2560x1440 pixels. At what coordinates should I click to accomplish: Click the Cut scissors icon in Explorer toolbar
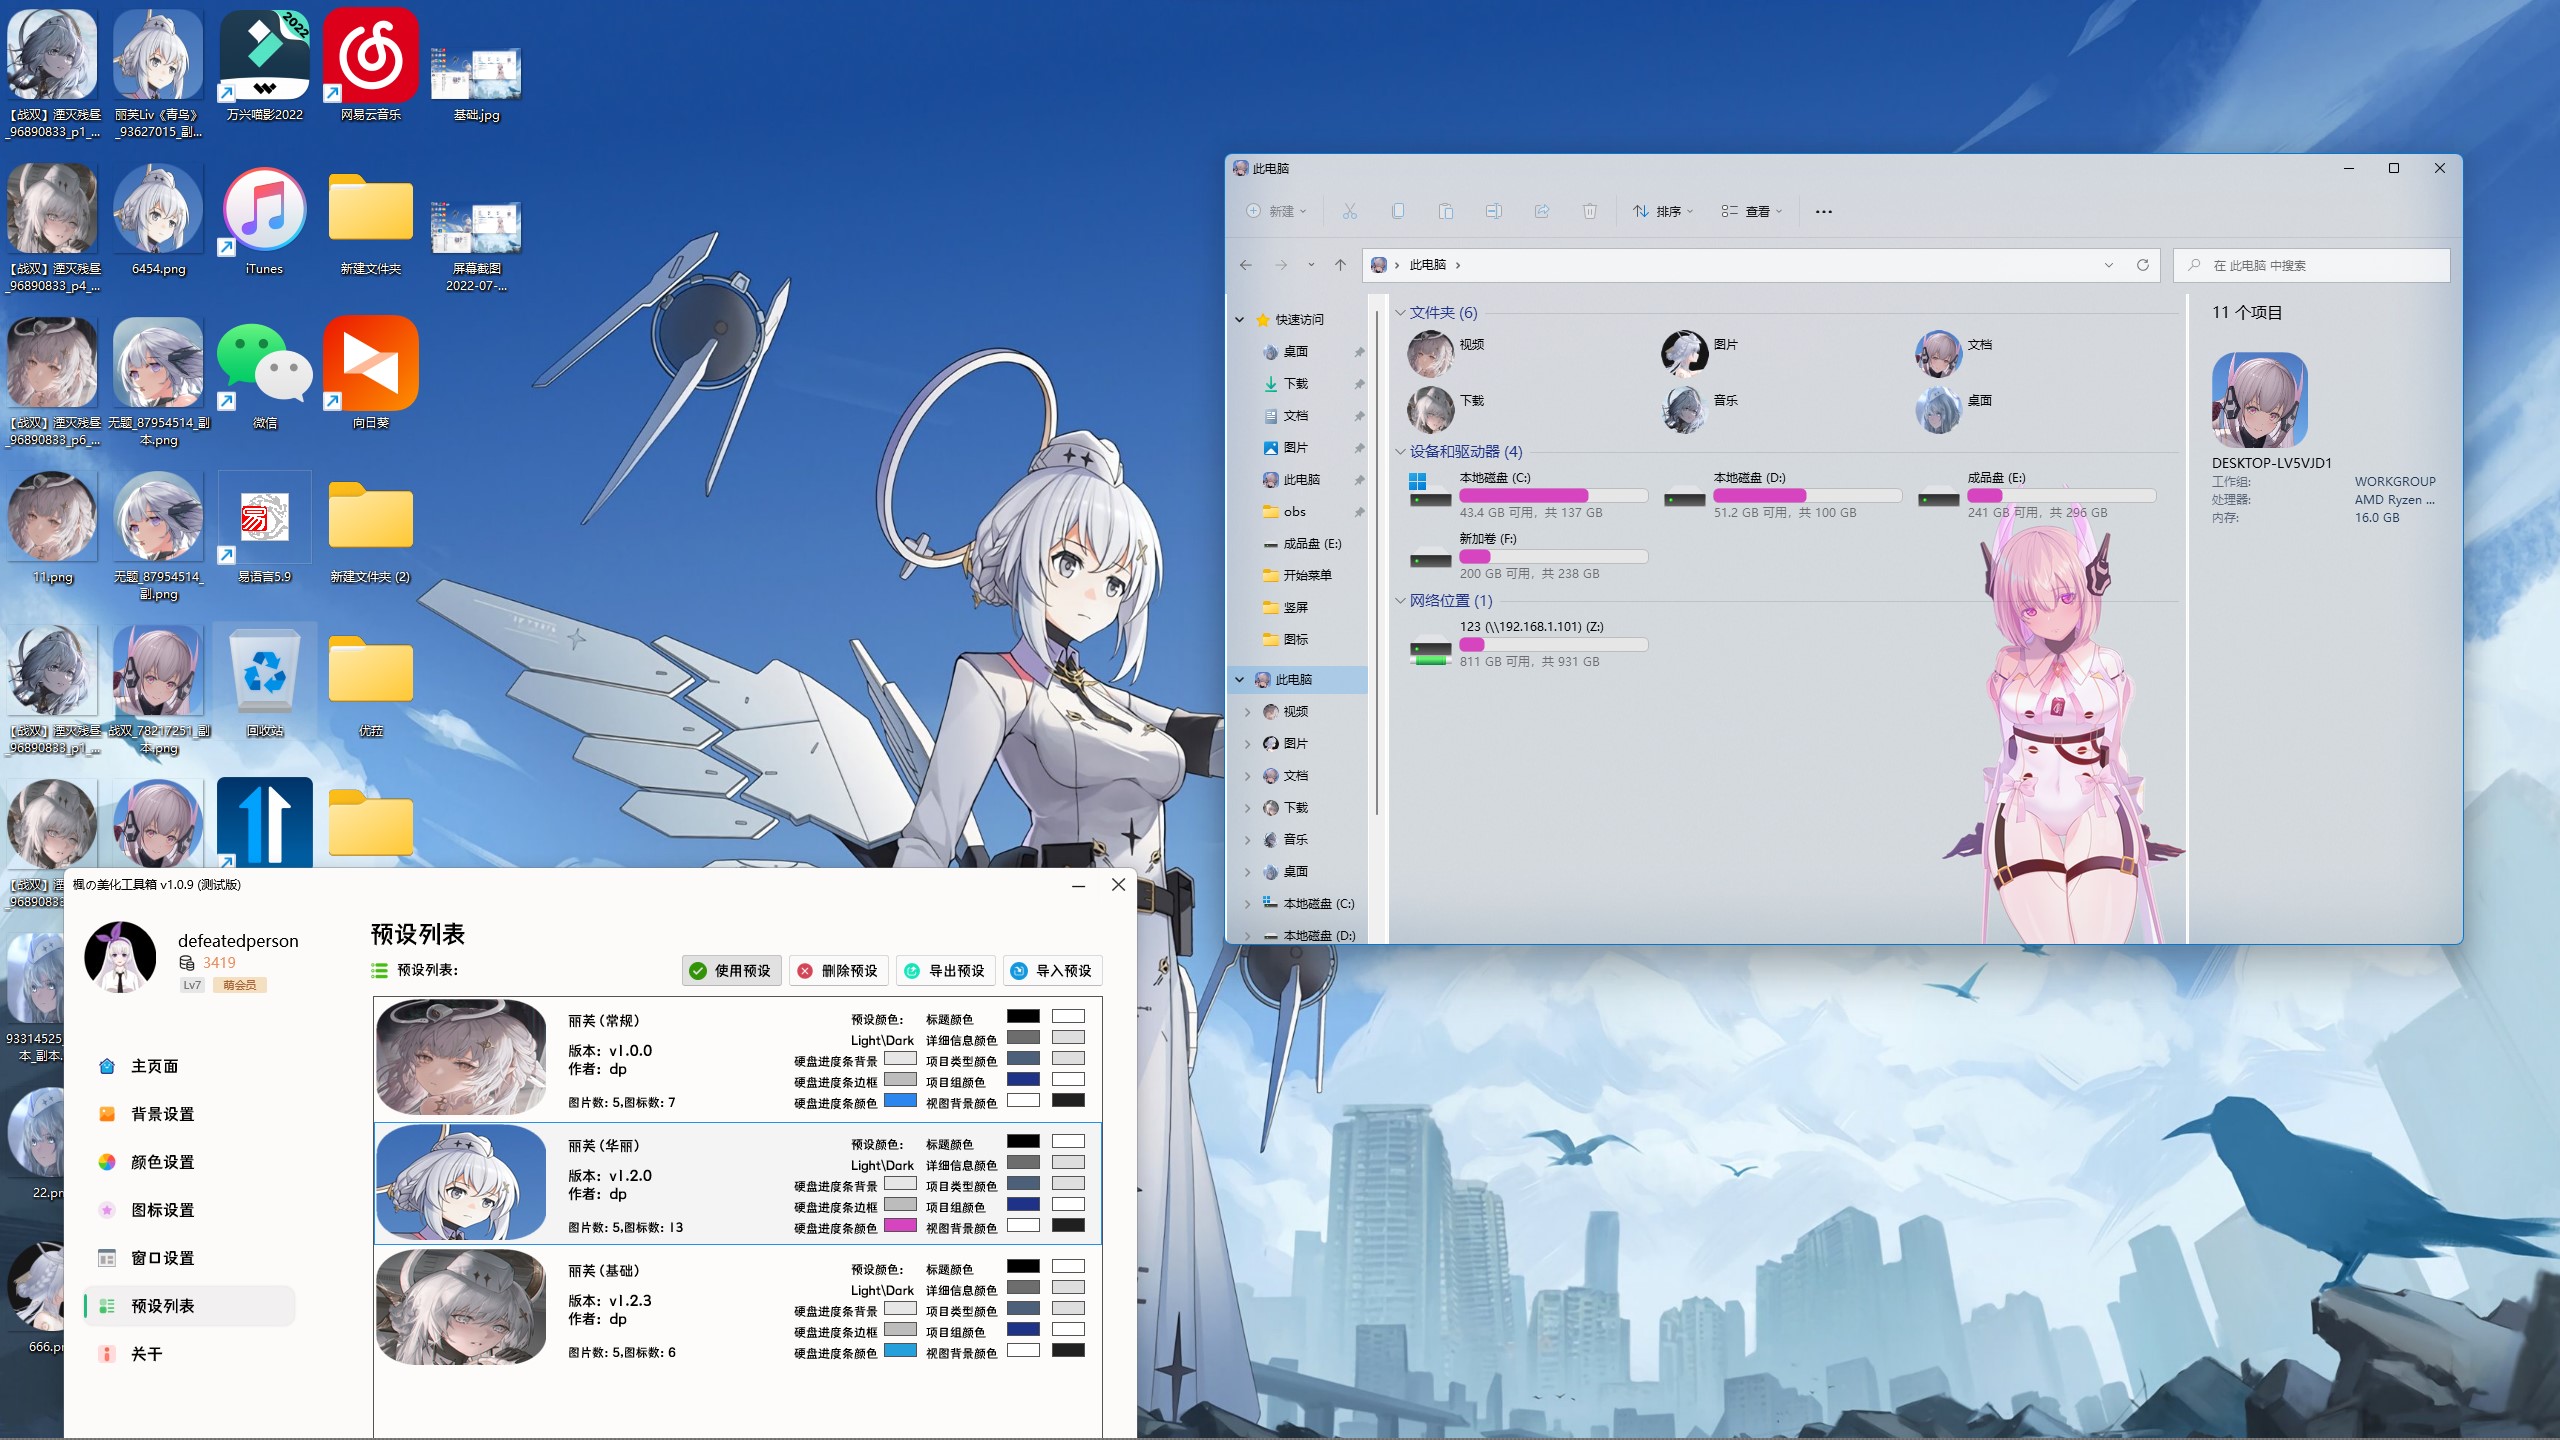click(x=1349, y=211)
